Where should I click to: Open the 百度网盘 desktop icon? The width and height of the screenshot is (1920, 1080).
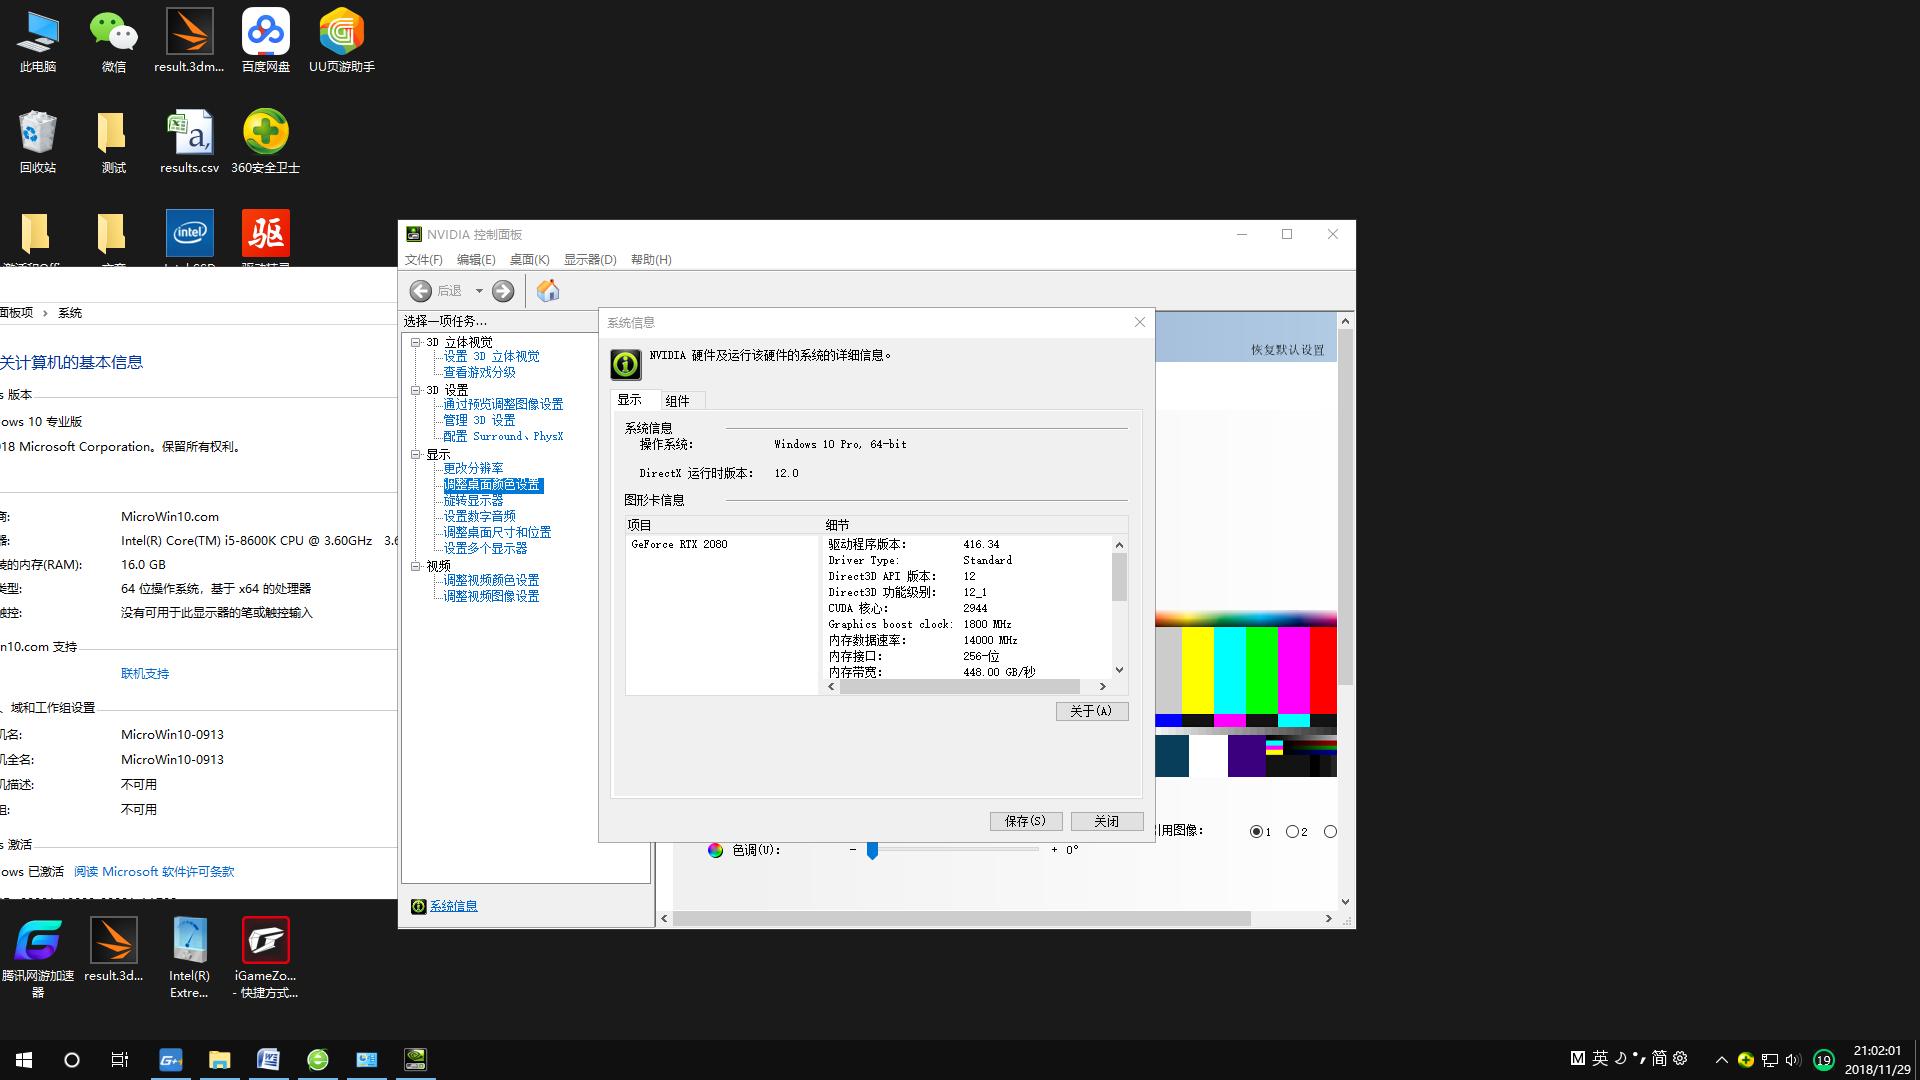click(x=265, y=33)
